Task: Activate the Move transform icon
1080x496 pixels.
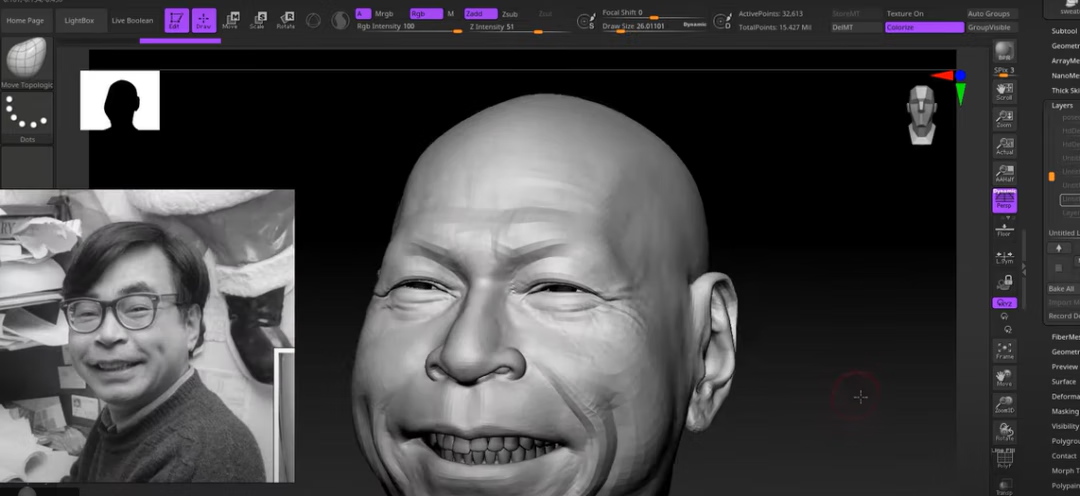Action: pos(230,20)
